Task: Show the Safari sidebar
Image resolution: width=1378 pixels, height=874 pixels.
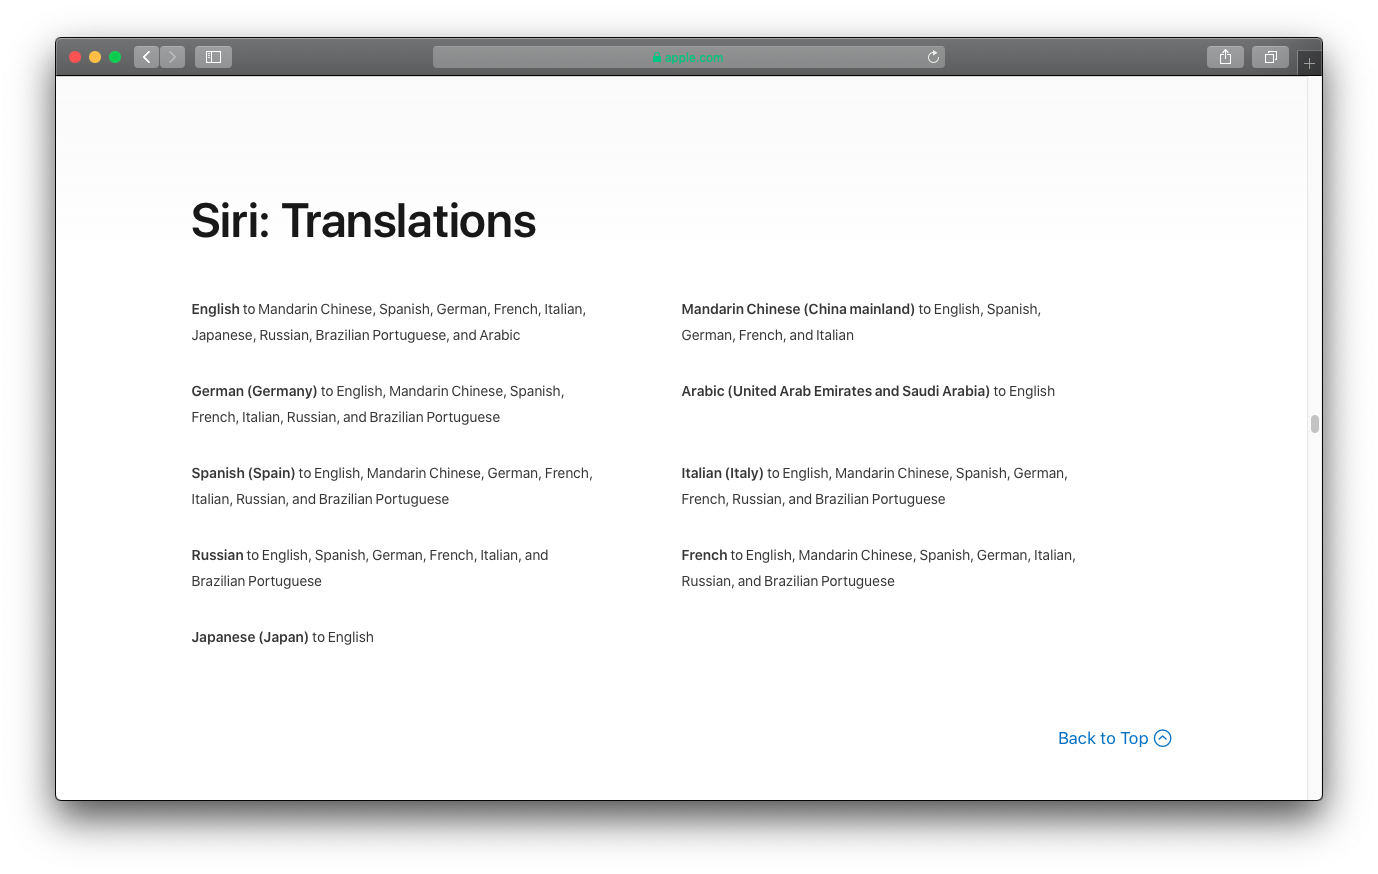Action: click(x=213, y=57)
